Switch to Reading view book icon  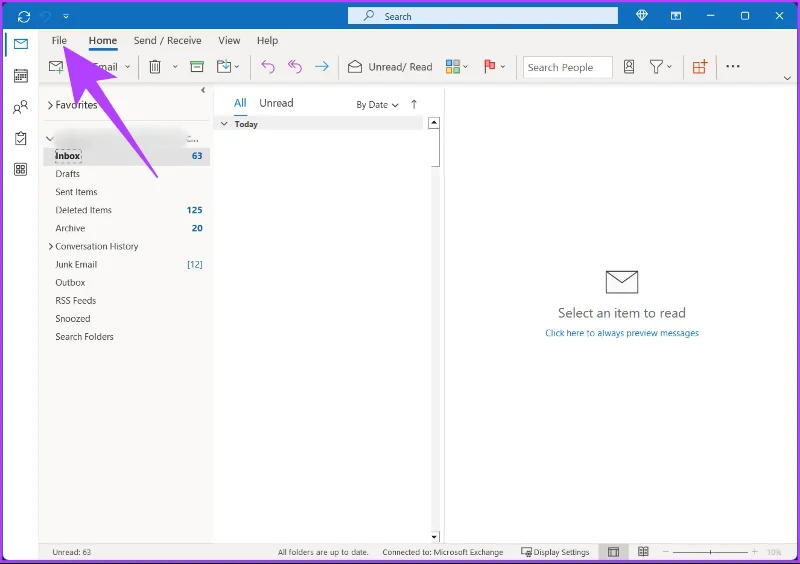(643, 552)
